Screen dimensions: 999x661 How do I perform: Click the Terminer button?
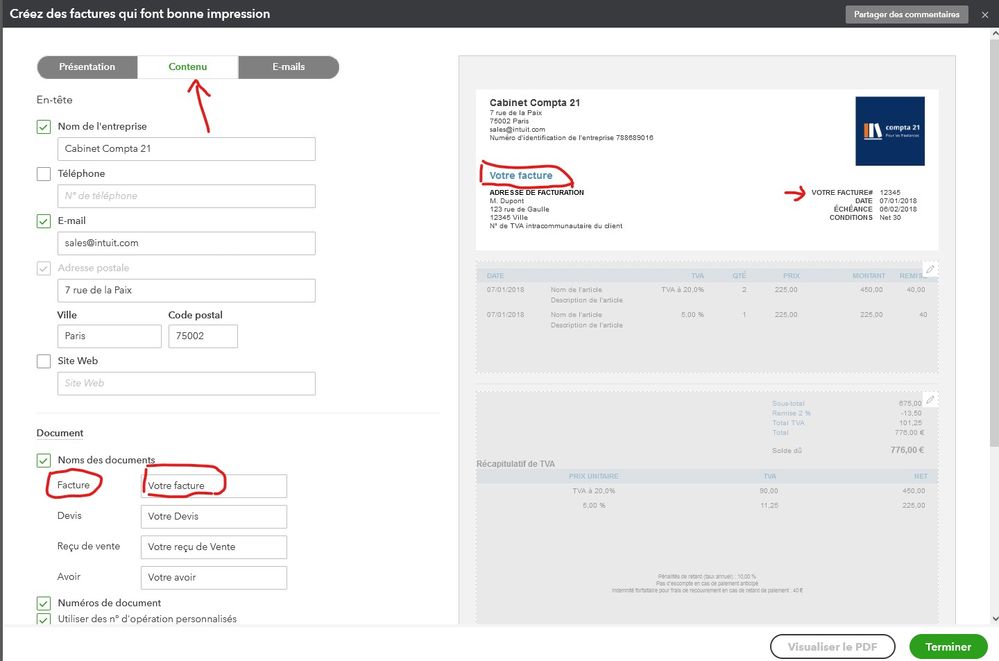948,647
